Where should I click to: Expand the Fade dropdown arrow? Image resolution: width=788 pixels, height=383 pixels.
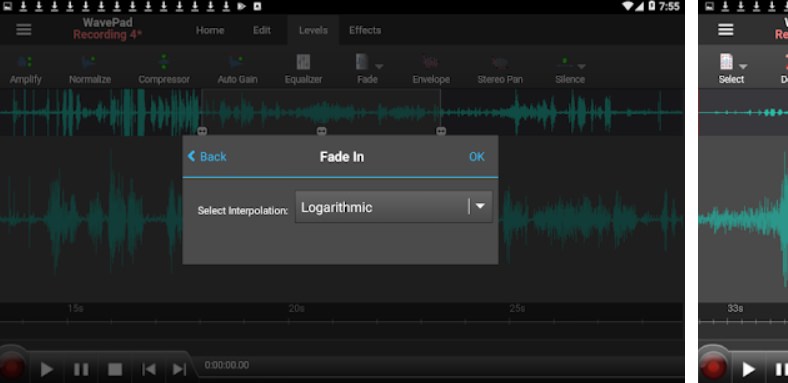[x=379, y=66]
